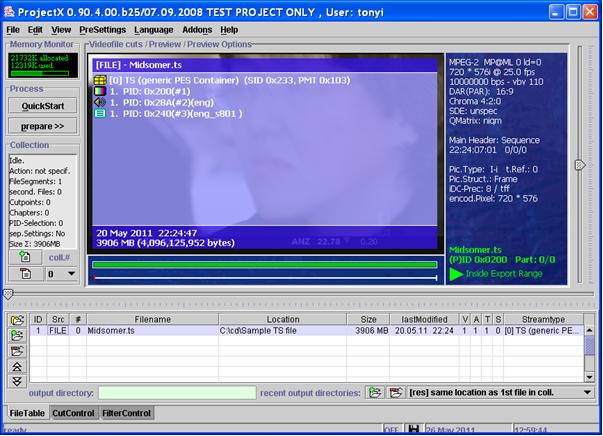Open the add-file folder icon beside the file table
This screenshot has height=436, width=603.
click(17, 320)
